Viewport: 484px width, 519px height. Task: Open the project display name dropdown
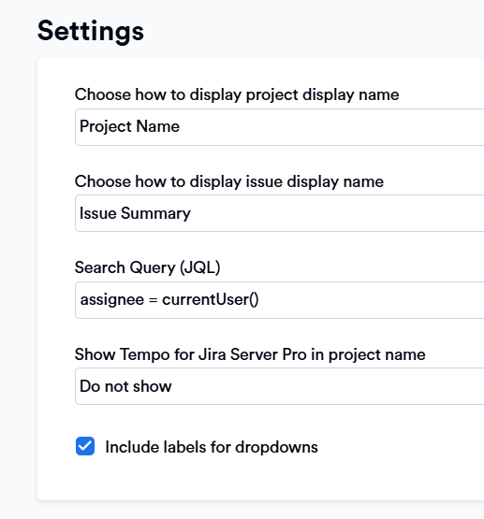coord(279,127)
